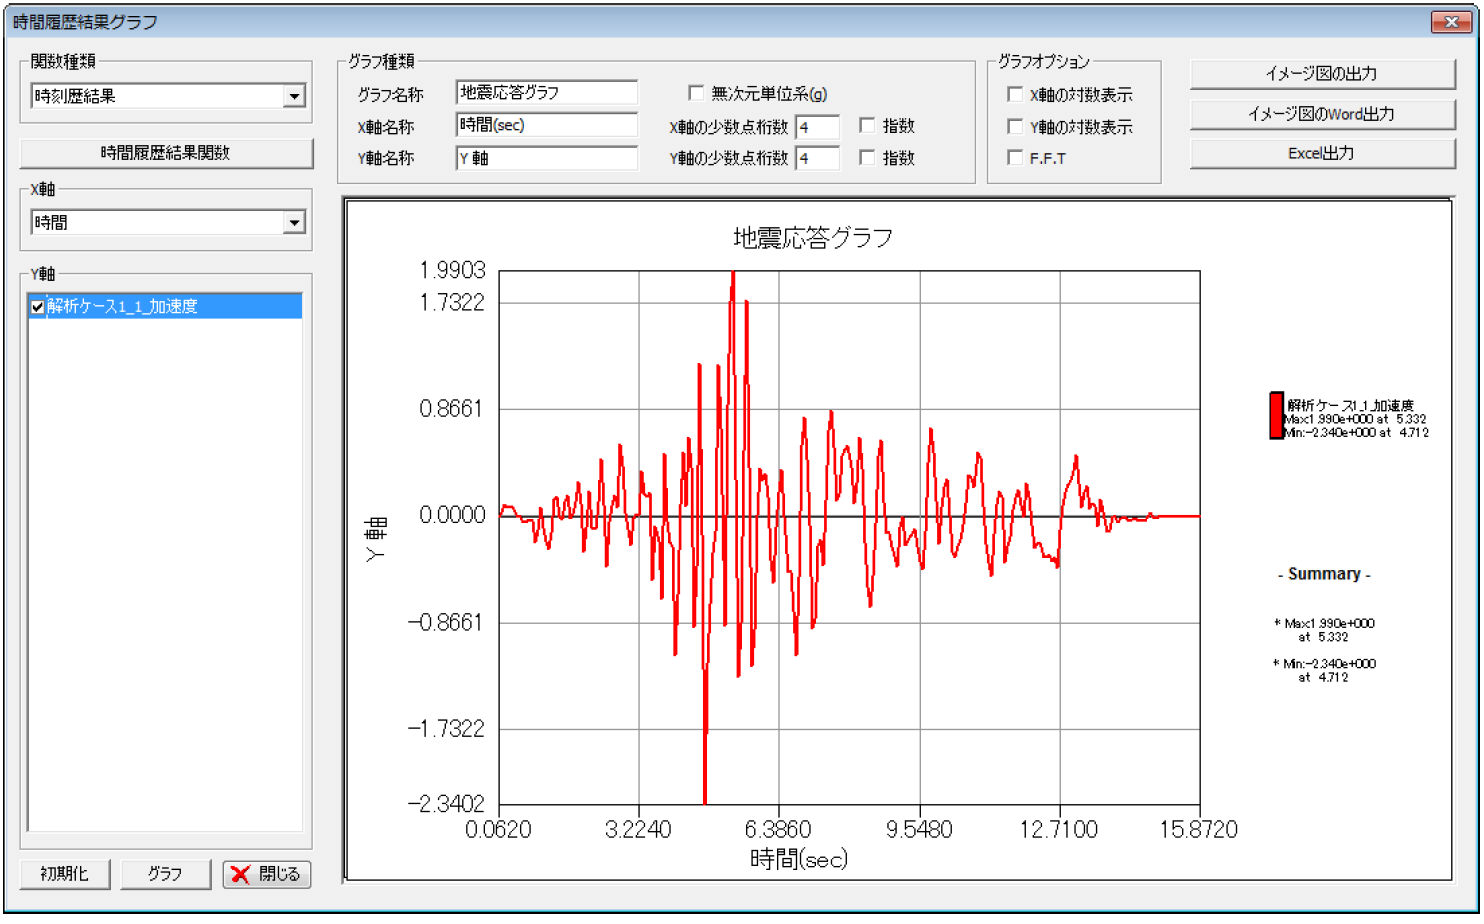Toggle the 解析ケース1_1_加速度 checkbox
This screenshot has height=924, width=1484.
coord(38,307)
